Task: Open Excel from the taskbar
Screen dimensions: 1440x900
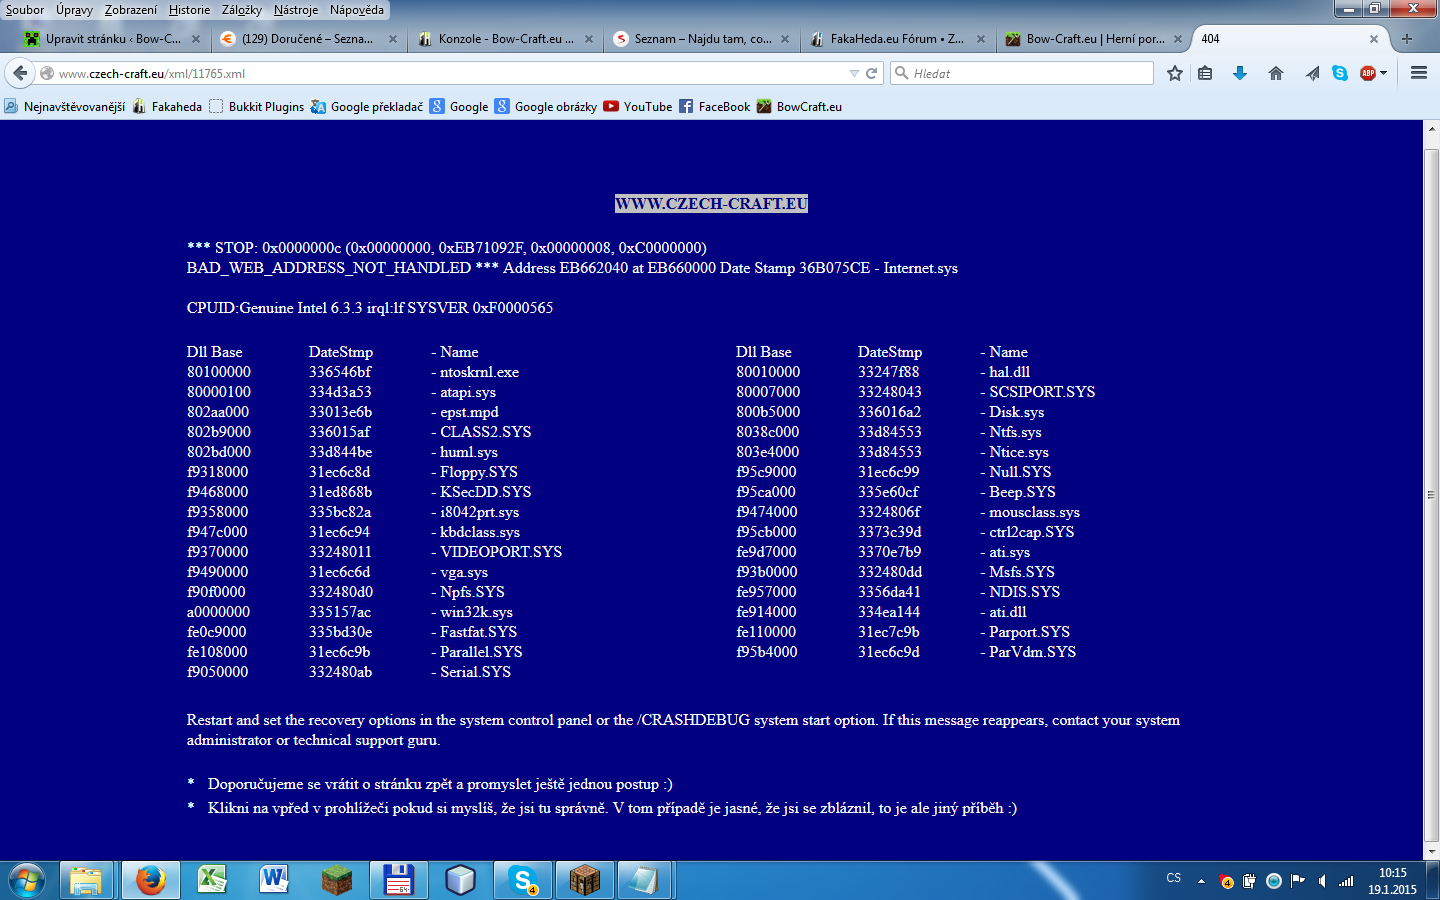Action: [212, 880]
